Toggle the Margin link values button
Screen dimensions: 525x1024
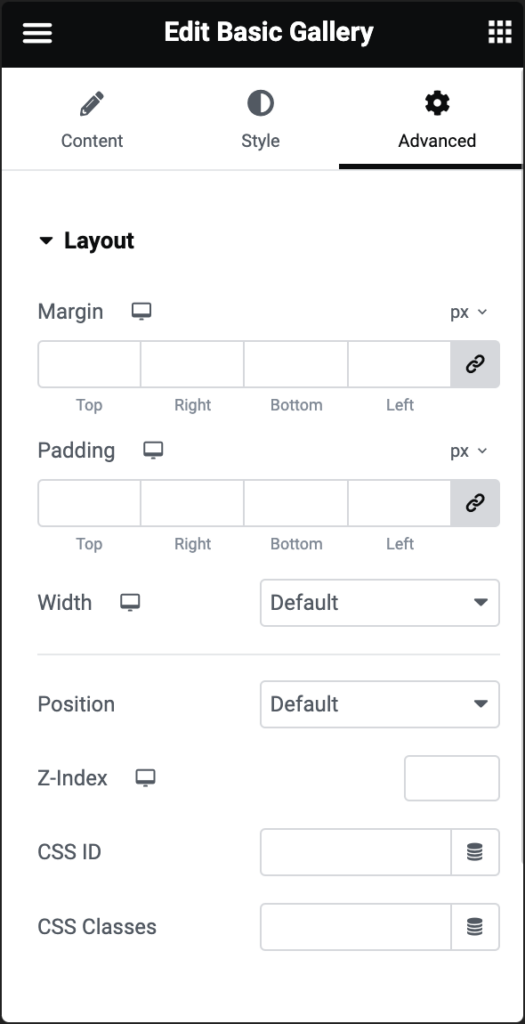pos(475,364)
